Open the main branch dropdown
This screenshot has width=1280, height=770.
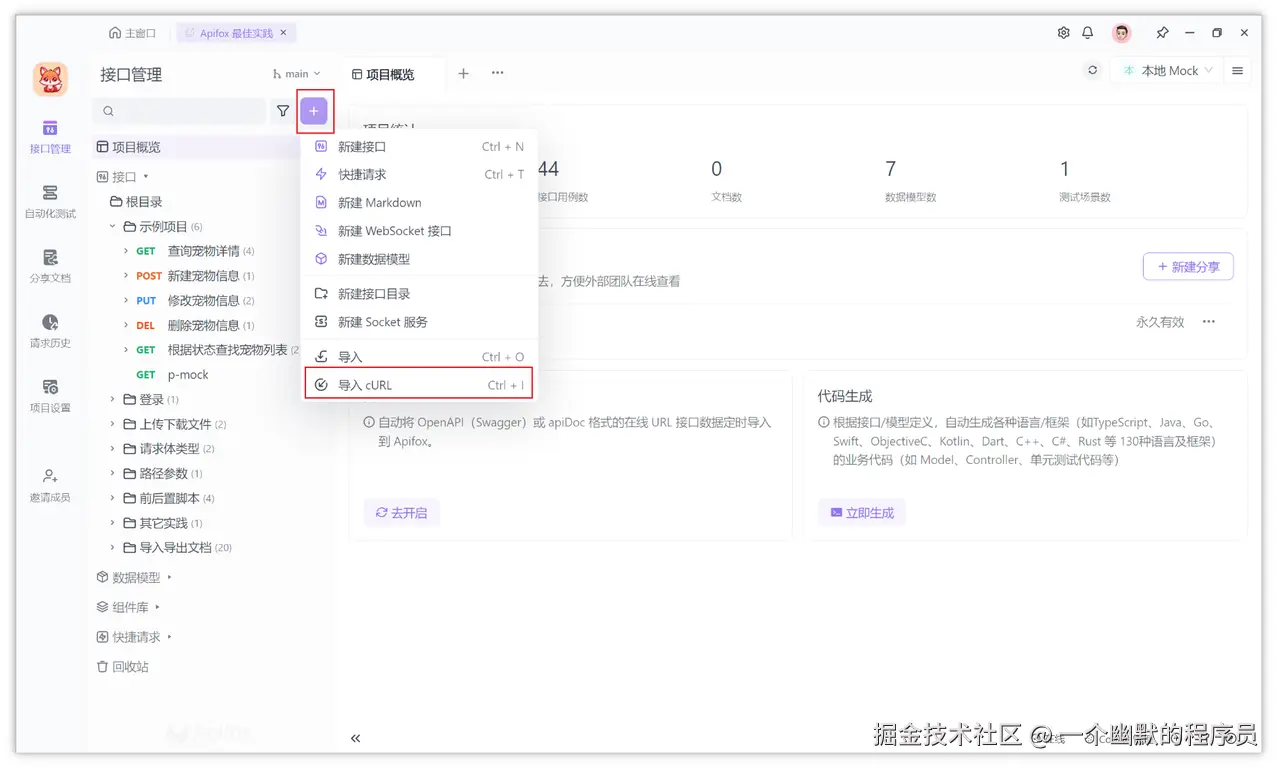(297, 74)
